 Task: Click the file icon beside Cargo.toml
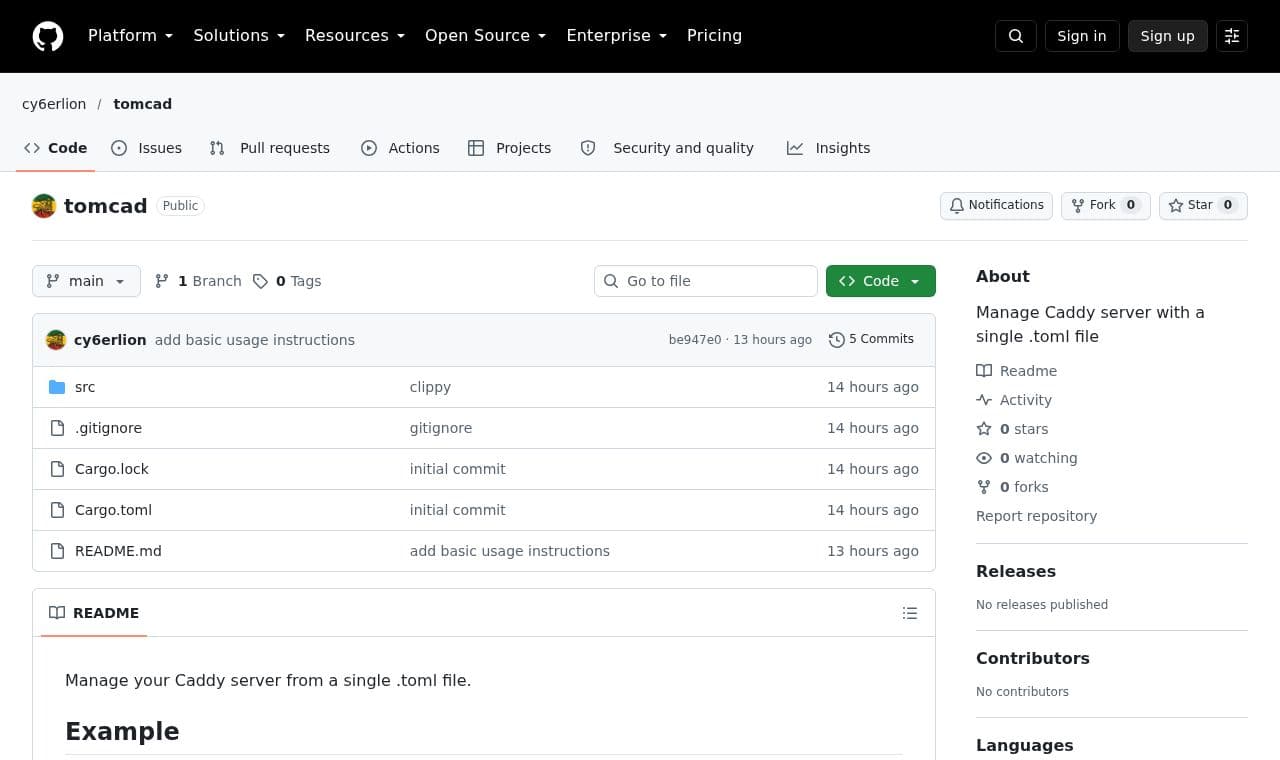coord(57,510)
